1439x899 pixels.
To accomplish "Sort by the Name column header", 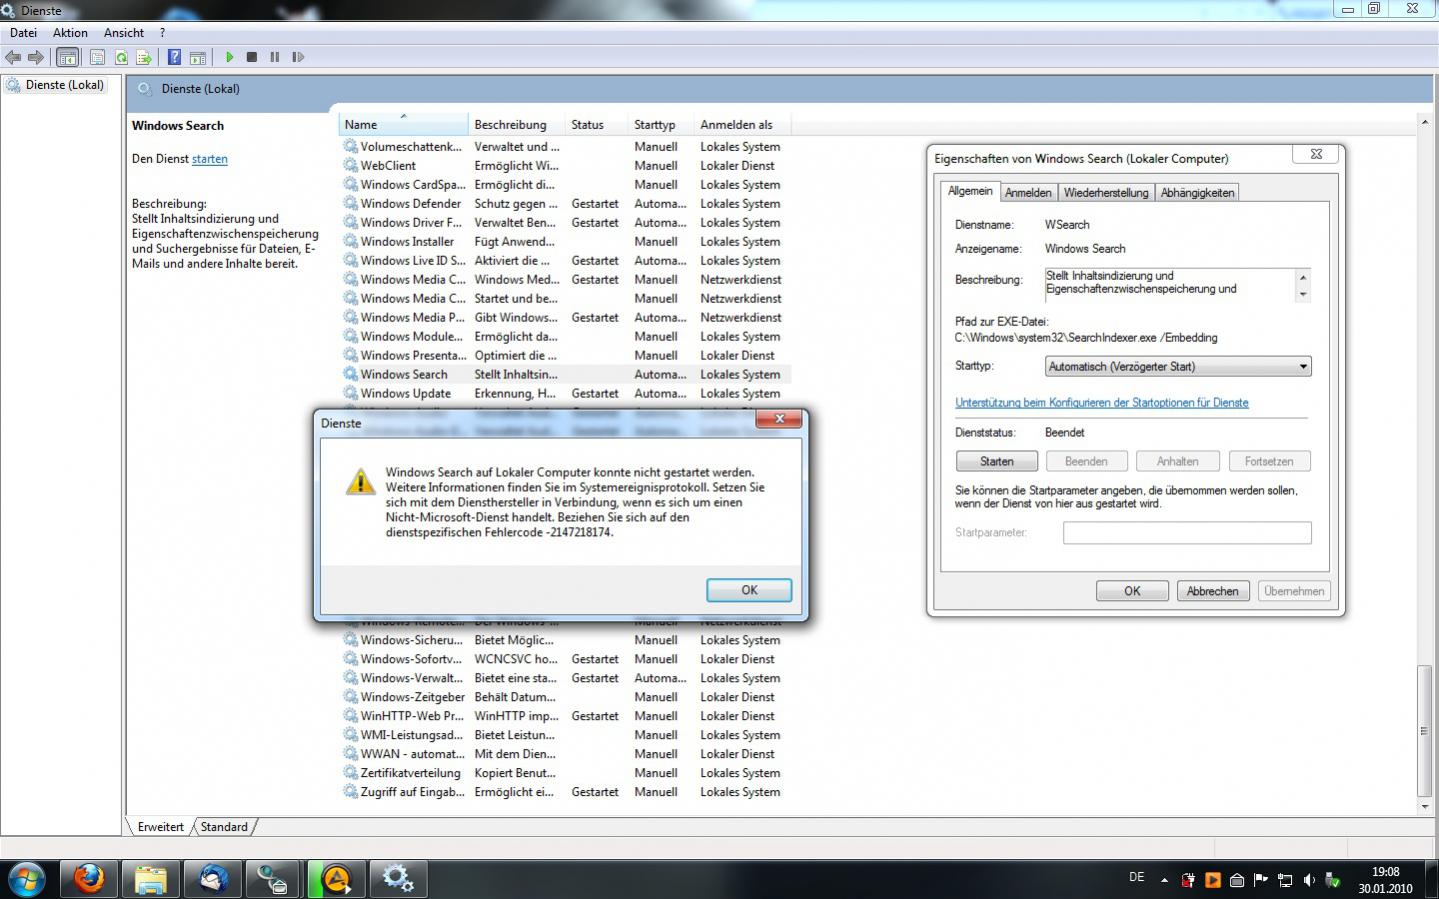I will [403, 125].
